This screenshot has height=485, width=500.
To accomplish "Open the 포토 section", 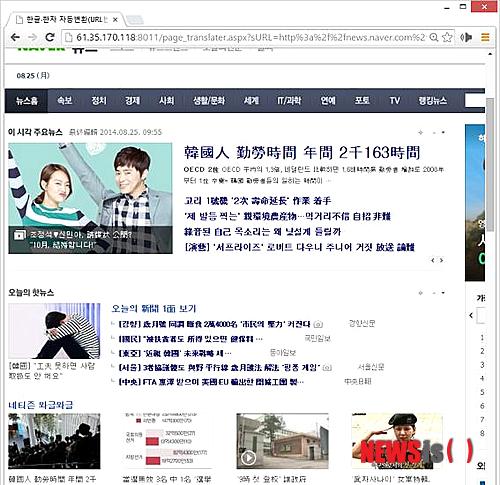I will click(x=362, y=101).
